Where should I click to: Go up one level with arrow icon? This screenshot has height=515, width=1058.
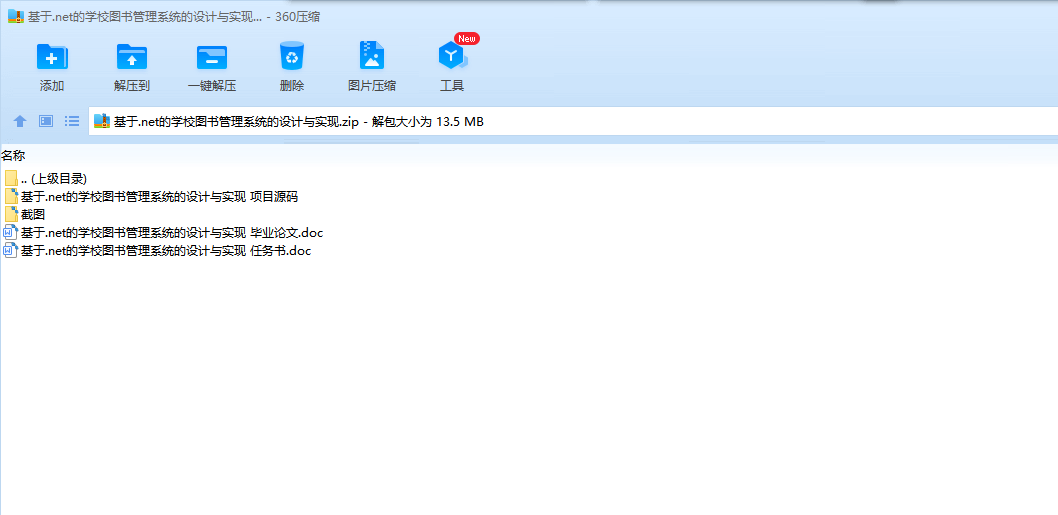coord(20,121)
